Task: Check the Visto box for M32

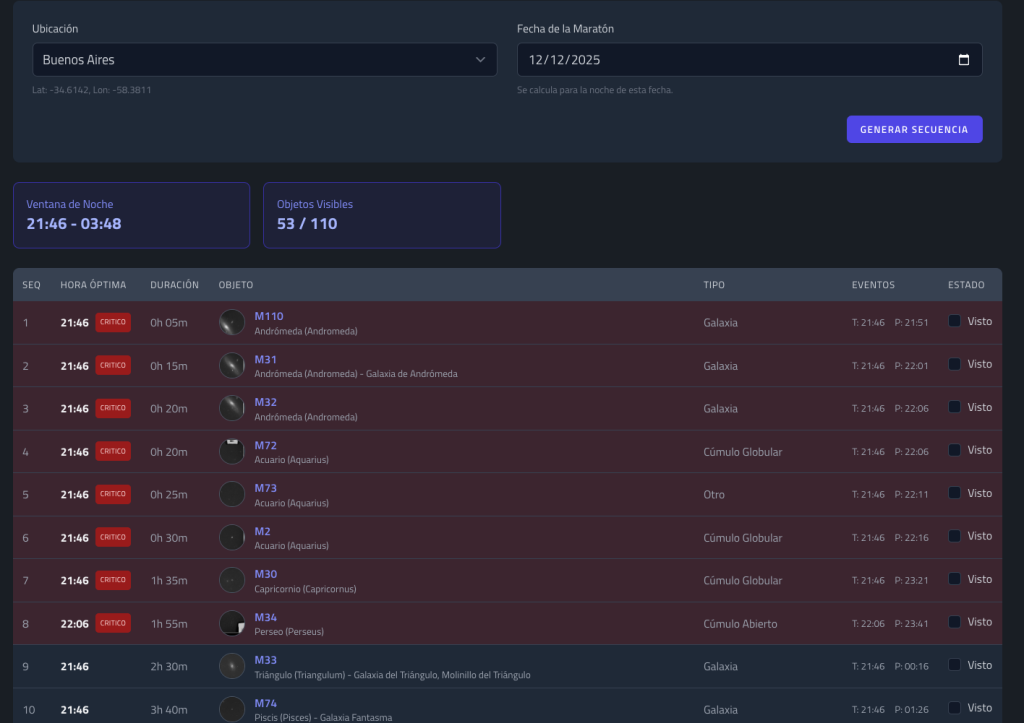Action: coord(954,407)
